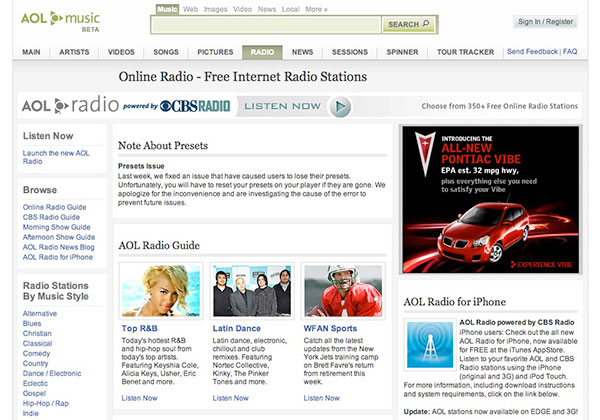Viewport: 600px width, 420px height.
Task: Open the CBS Radio Guide link
Action: 51,217
